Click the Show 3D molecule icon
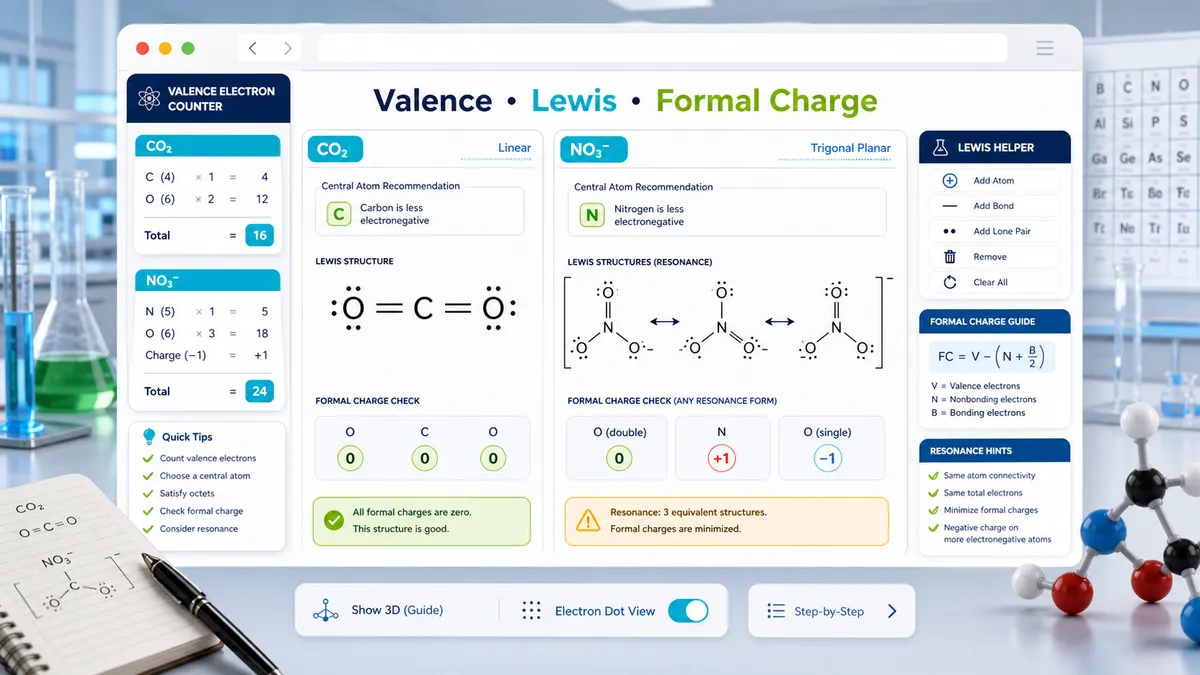Image resolution: width=1200 pixels, height=675 pixels. pos(326,610)
